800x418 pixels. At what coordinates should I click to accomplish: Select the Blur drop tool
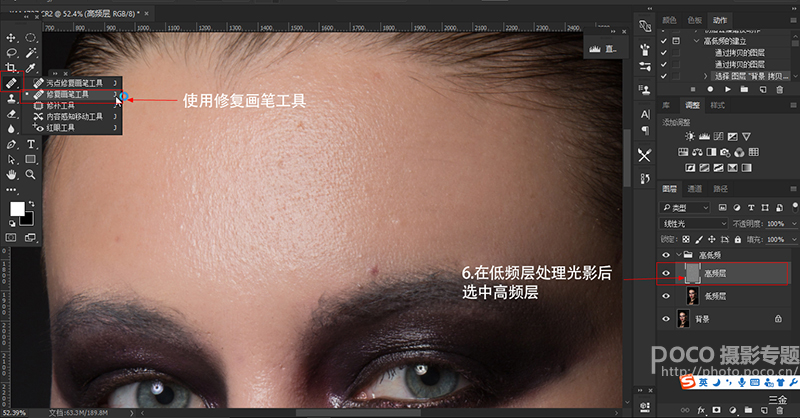[x=11, y=129]
